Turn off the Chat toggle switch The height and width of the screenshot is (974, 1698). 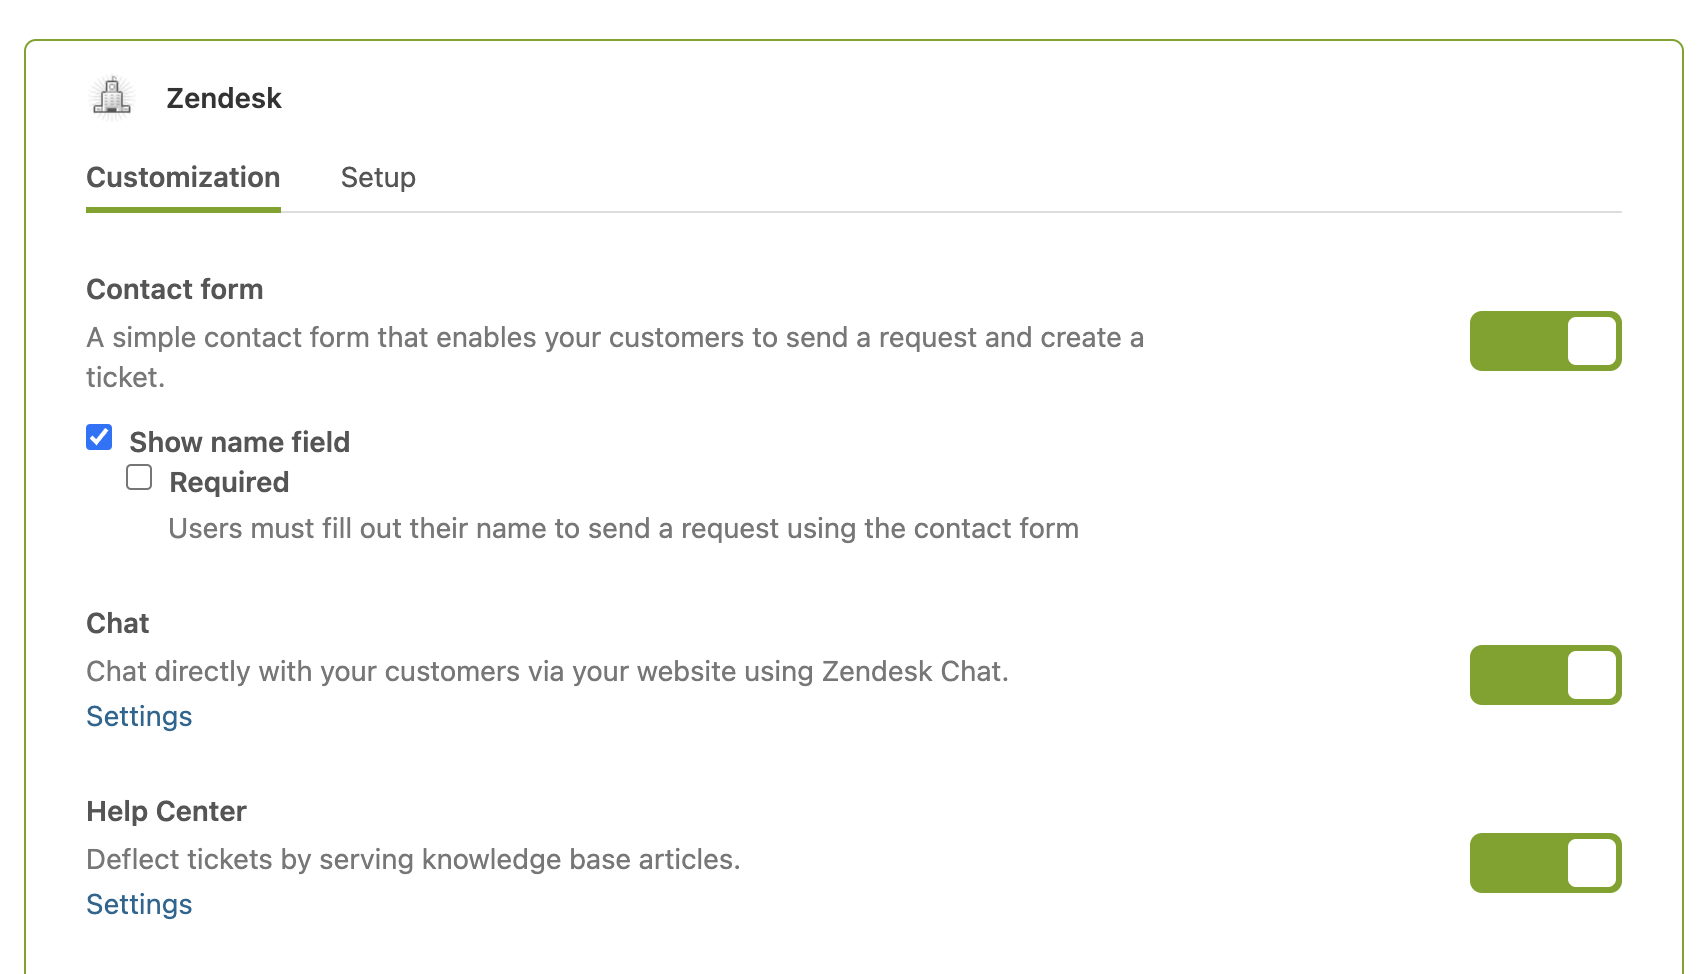click(x=1545, y=675)
